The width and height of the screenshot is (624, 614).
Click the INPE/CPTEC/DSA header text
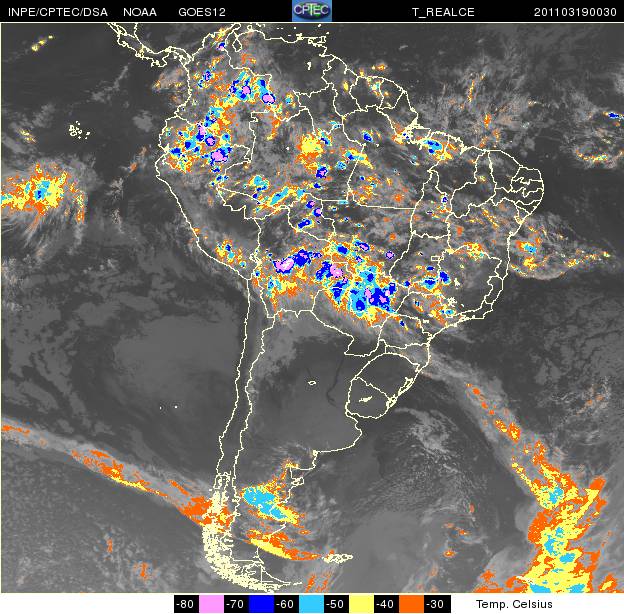[x=58, y=12]
